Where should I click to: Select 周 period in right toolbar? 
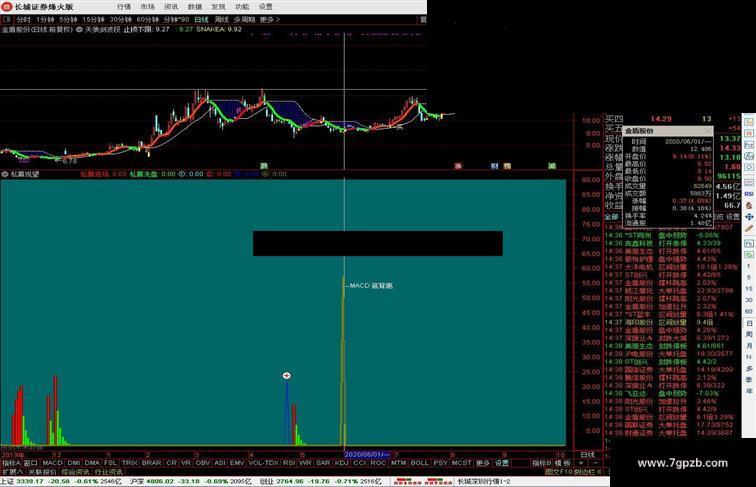749,334
